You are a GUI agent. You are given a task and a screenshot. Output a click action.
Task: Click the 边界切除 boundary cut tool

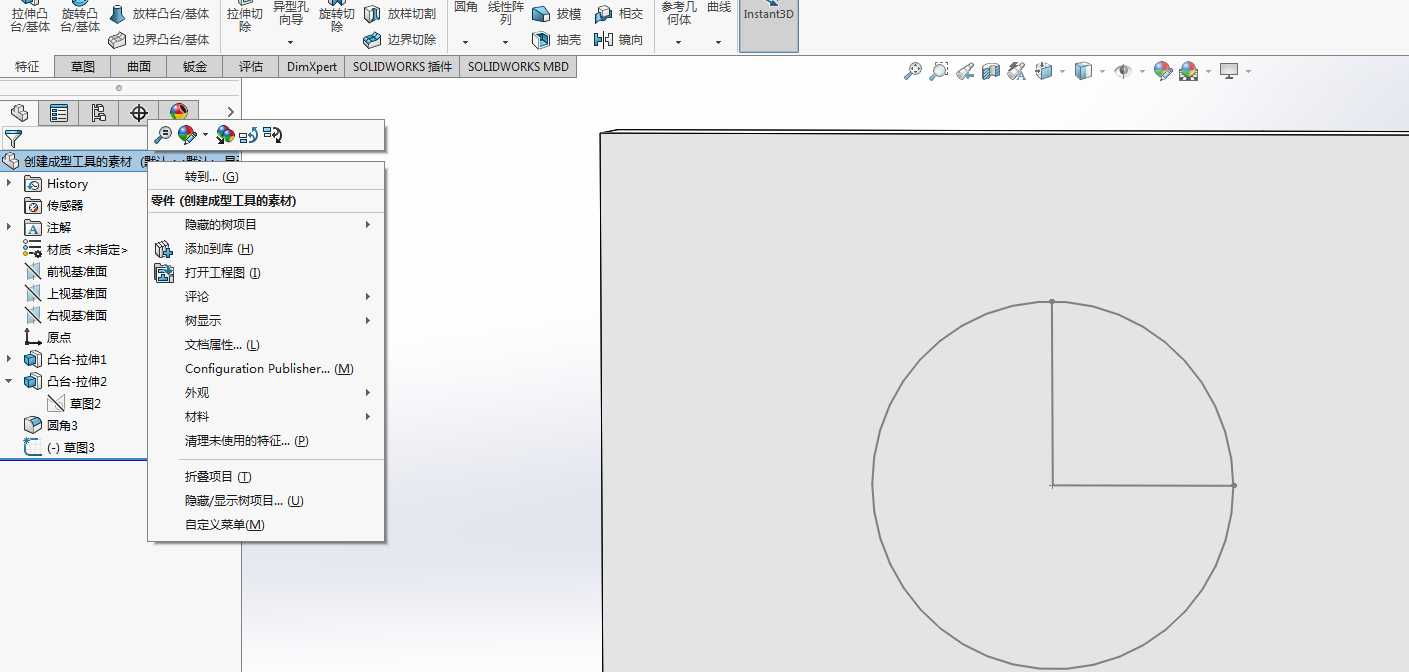point(399,40)
